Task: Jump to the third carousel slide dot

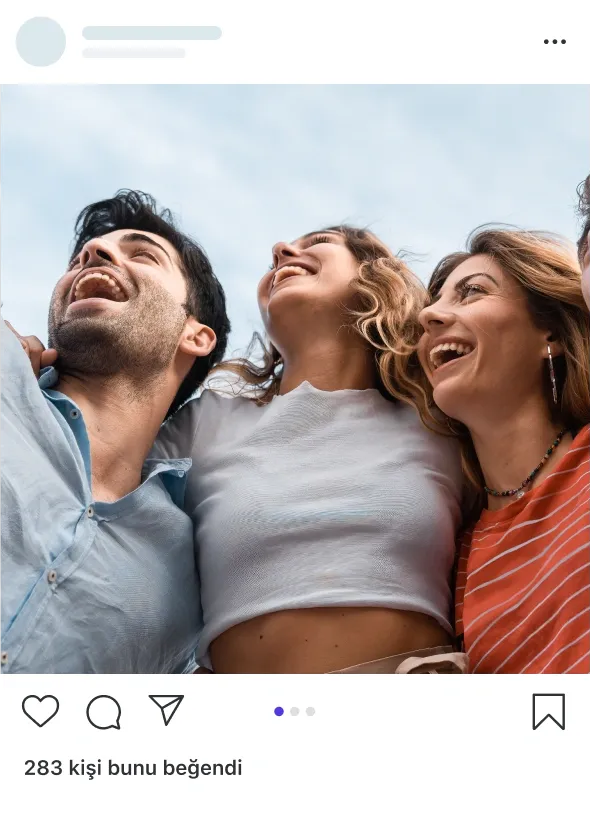Action: tap(310, 711)
